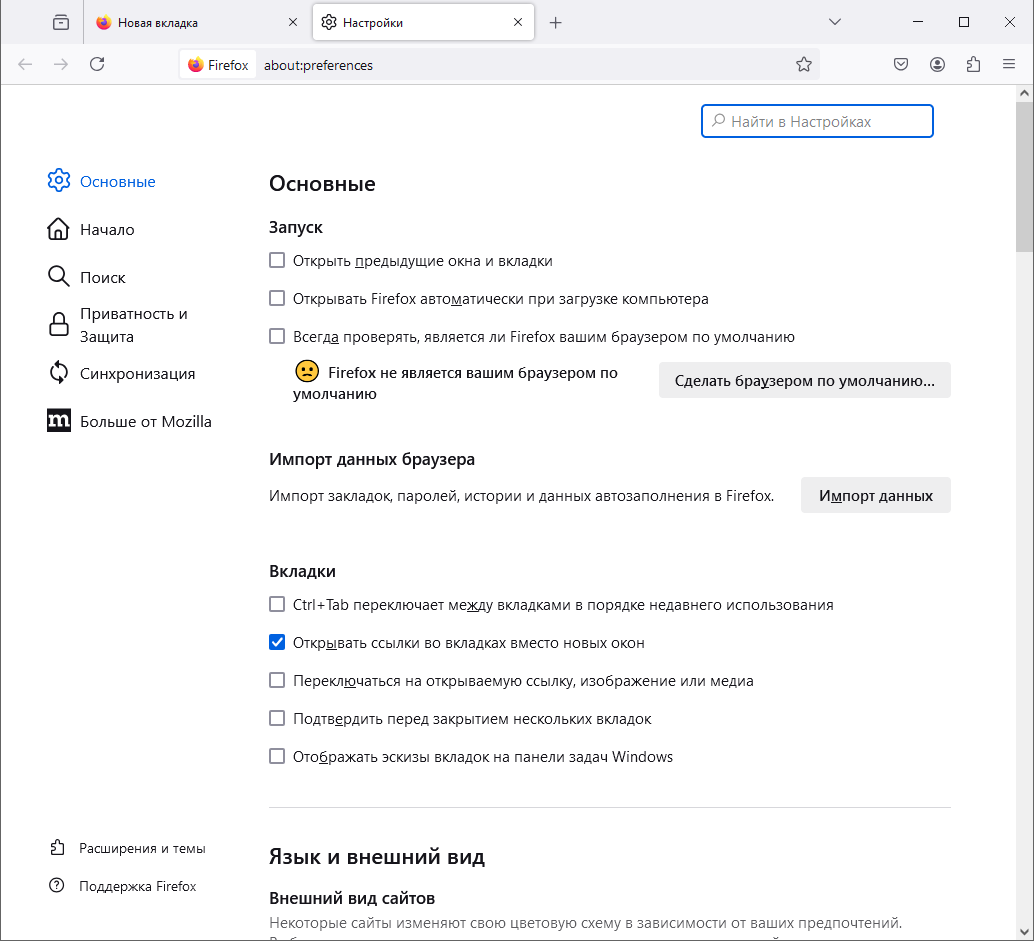Enable "Подтвердить перед закрытием нескольких вкладок" checkbox

pos(278,719)
